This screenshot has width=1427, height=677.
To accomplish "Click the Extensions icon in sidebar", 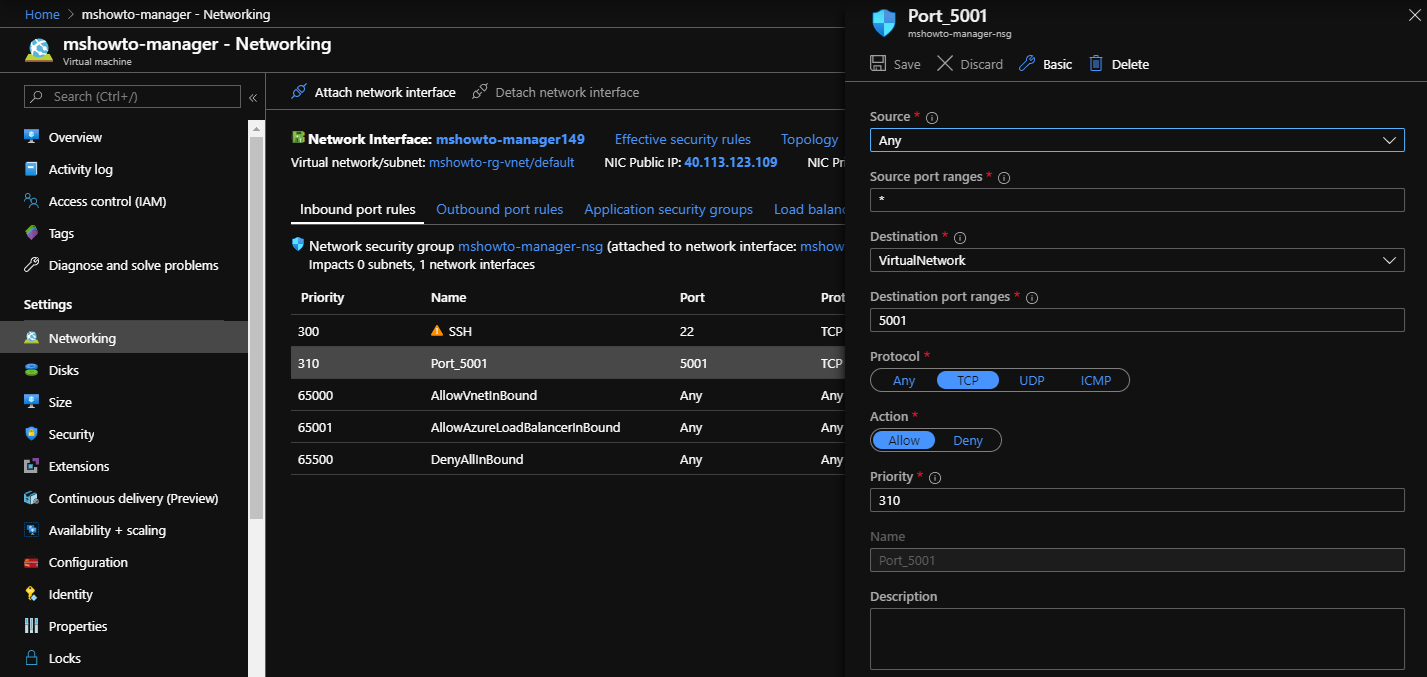I will pos(31,466).
